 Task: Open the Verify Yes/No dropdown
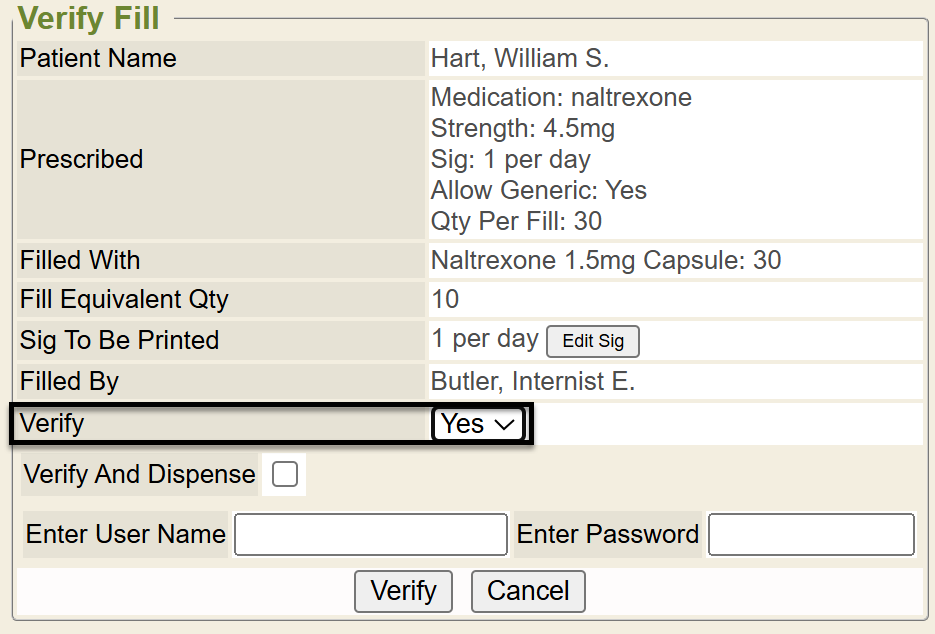[479, 424]
